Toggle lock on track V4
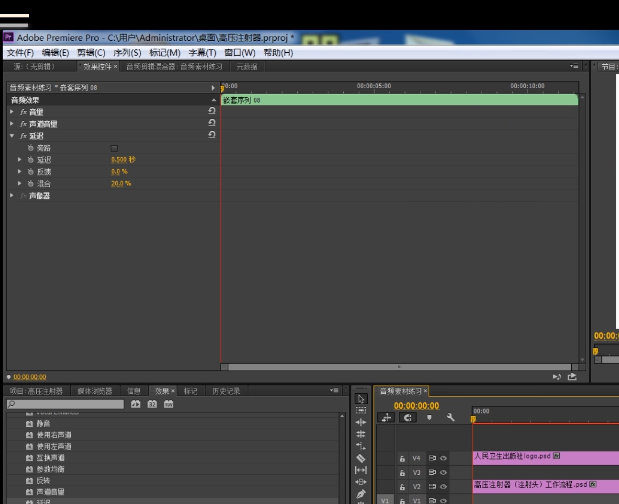Viewport: 619px width, 504px height. click(x=402, y=457)
